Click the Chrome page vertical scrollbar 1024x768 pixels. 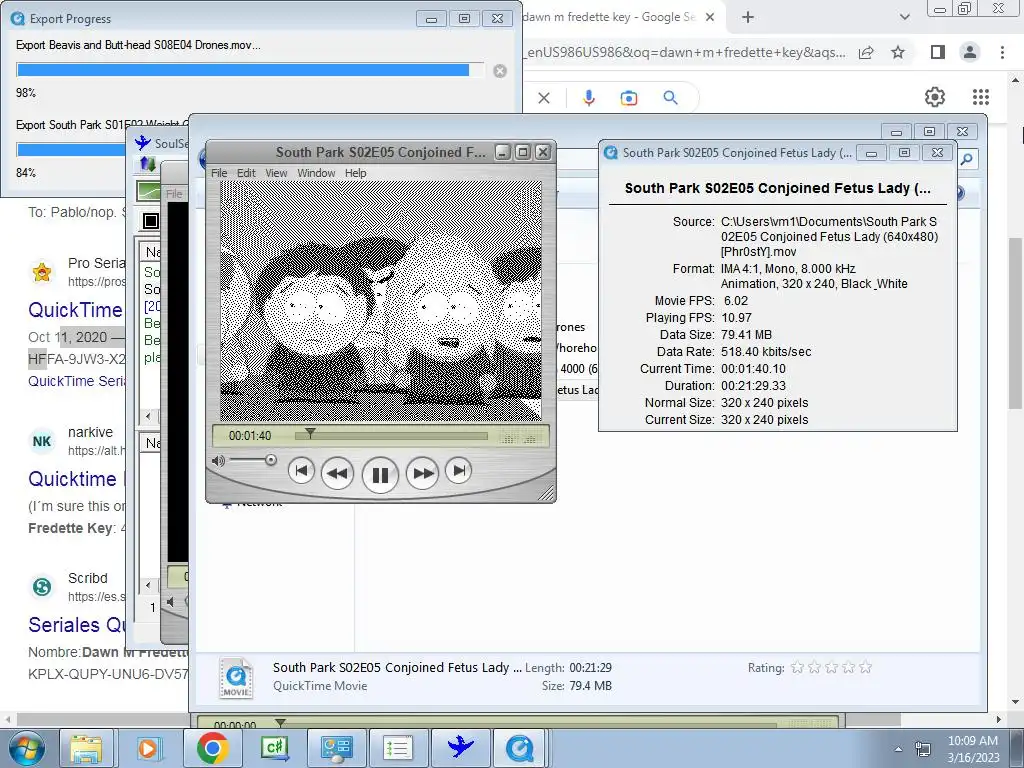point(1015,324)
